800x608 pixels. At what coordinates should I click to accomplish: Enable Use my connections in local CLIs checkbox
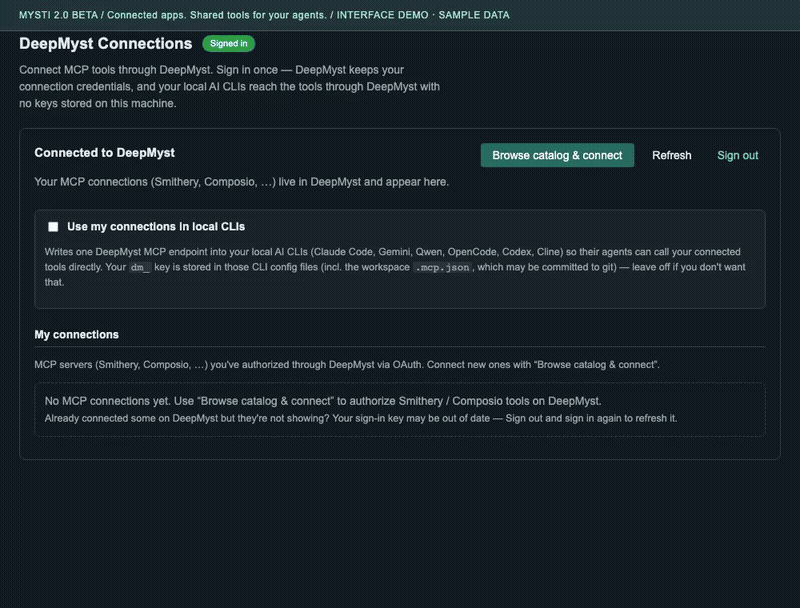[x=53, y=226]
